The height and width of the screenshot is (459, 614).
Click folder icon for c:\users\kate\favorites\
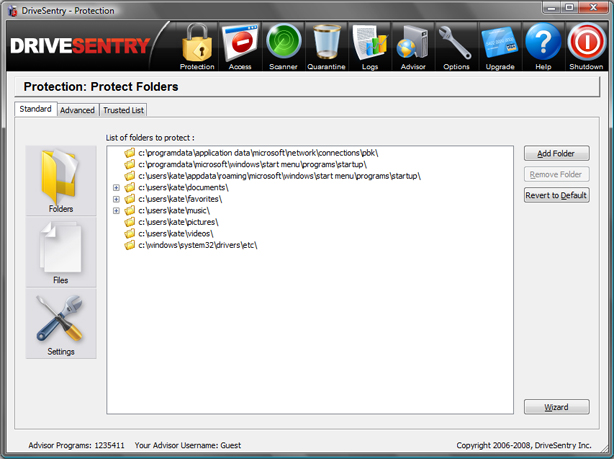[x=130, y=199]
